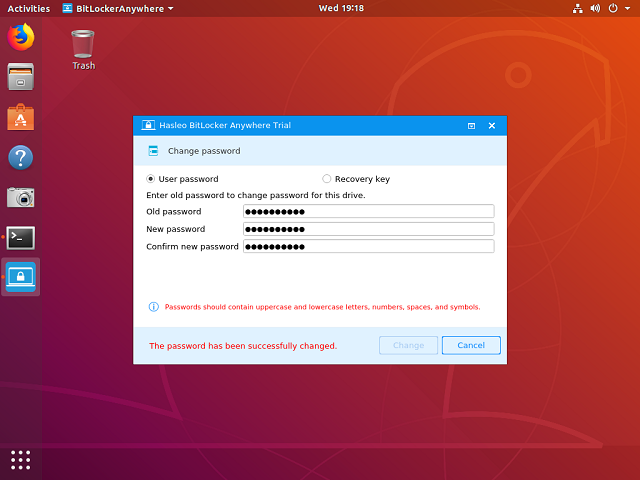Image resolution: width=640 pixels, height=480 pixels.
Task: Open the clock calendar Wed 19:18
Action: pyautogui.click(x=341, y=8)
